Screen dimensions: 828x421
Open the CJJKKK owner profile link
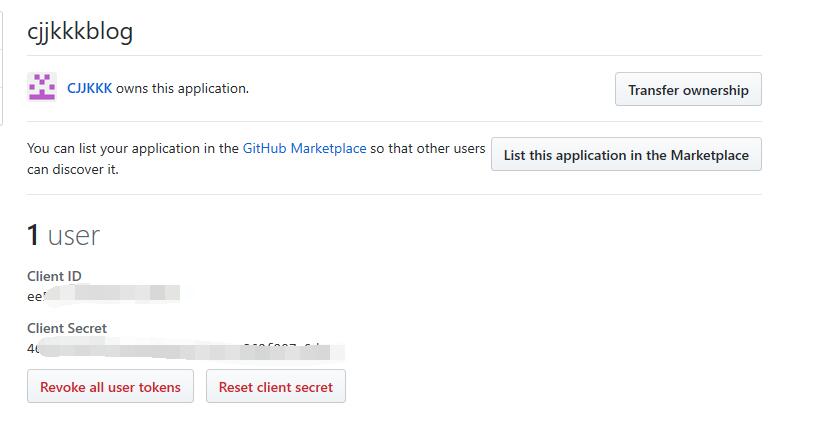pos(89,88)
